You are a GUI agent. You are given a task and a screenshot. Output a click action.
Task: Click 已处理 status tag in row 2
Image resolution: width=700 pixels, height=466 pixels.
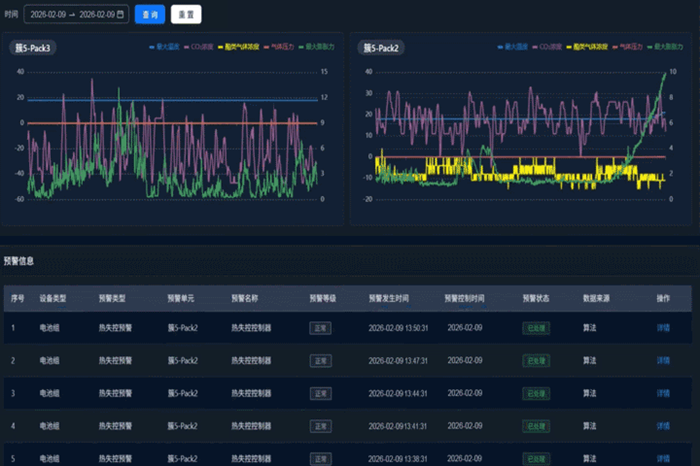[x=535, y=360]
